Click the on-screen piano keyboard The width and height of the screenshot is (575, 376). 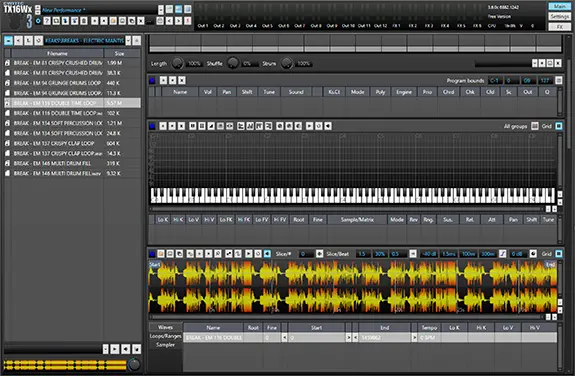[x=353, y=196]
